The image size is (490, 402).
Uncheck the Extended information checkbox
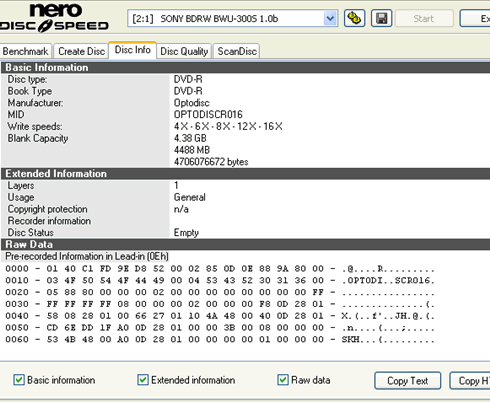(143, 380)
